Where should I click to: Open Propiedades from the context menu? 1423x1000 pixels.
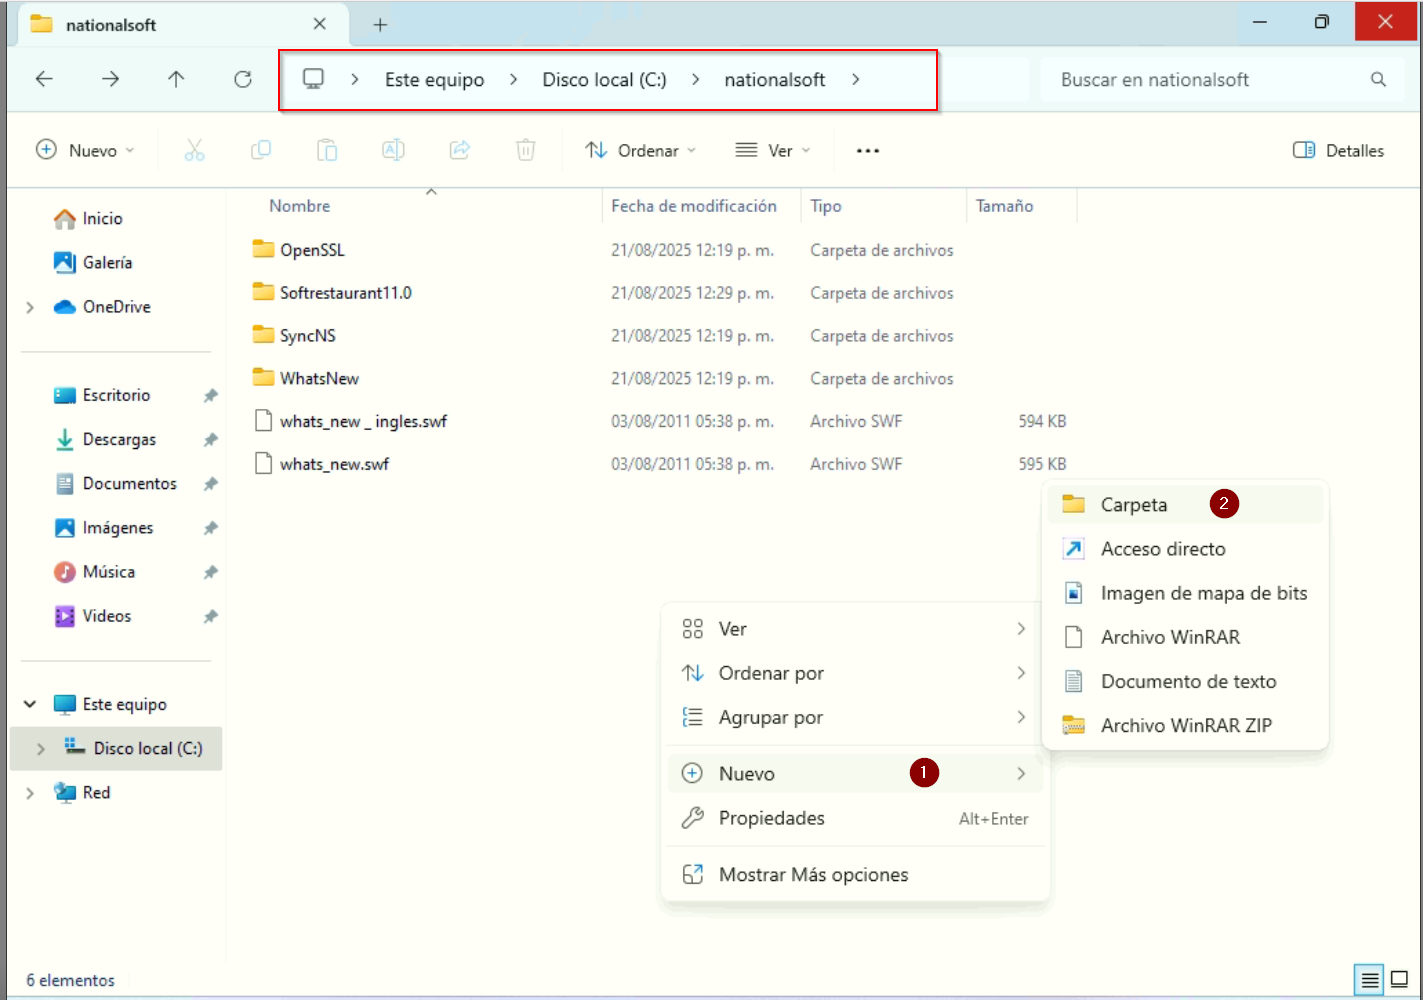tap(855, 818)
